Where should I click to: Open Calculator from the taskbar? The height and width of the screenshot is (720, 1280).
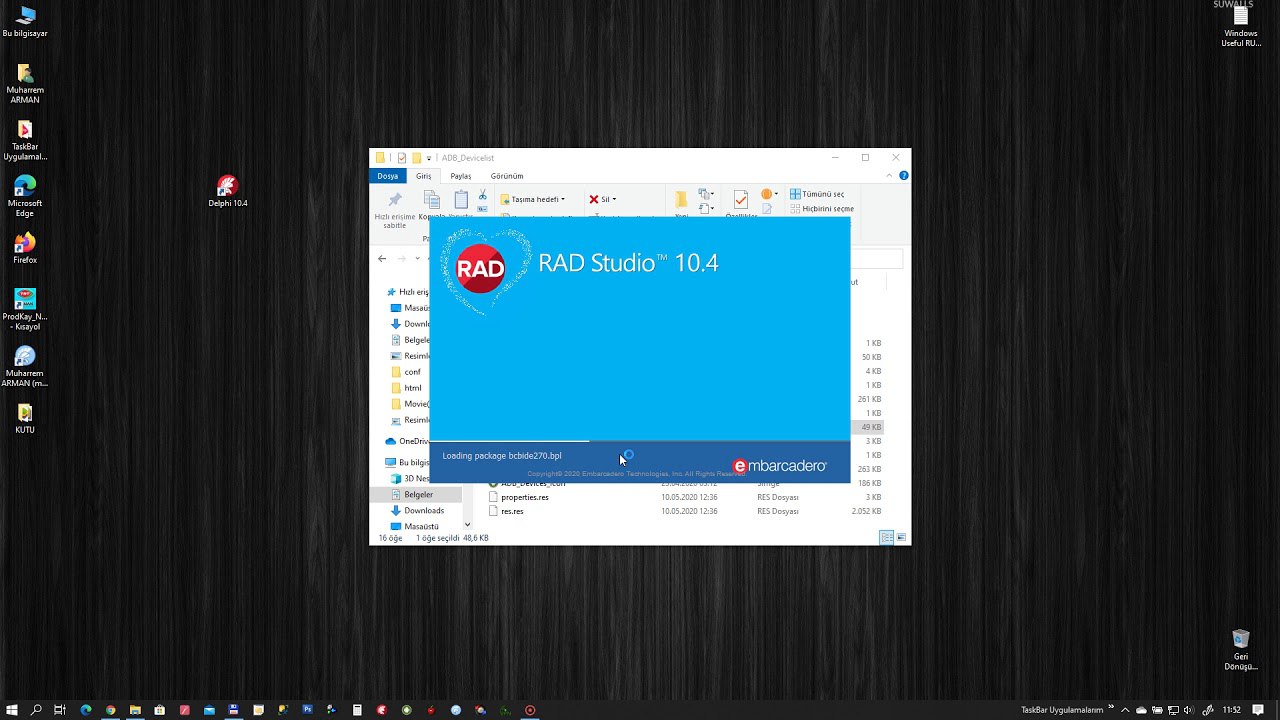tap(357, 710)
